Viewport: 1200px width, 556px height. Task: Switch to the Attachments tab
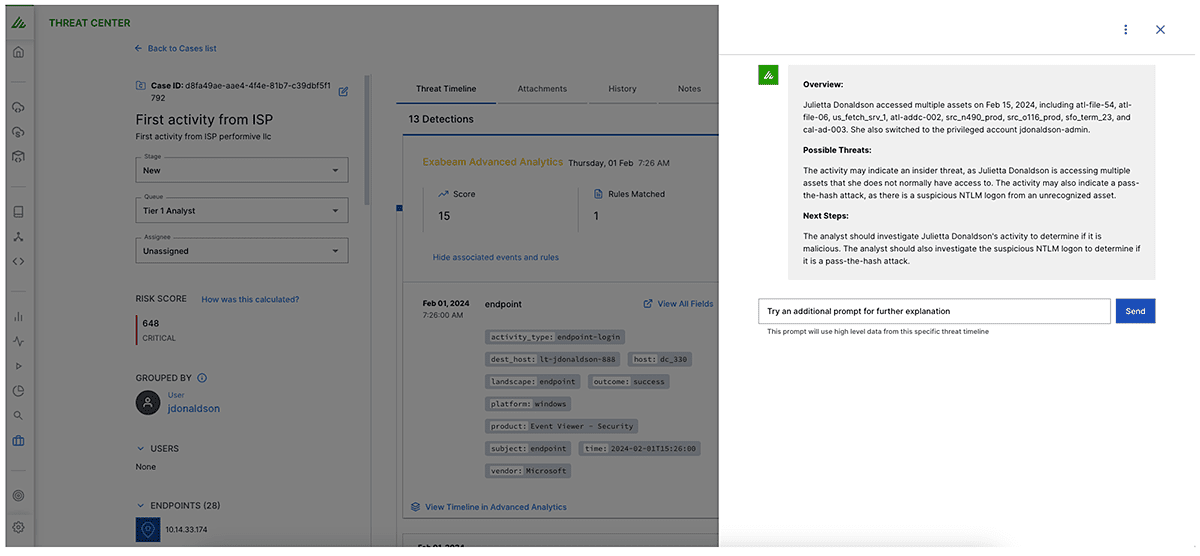click(542, 89)
